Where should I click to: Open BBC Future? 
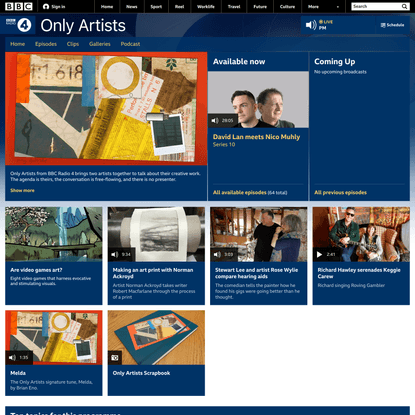pyautogui.click(x=260, y=7)
